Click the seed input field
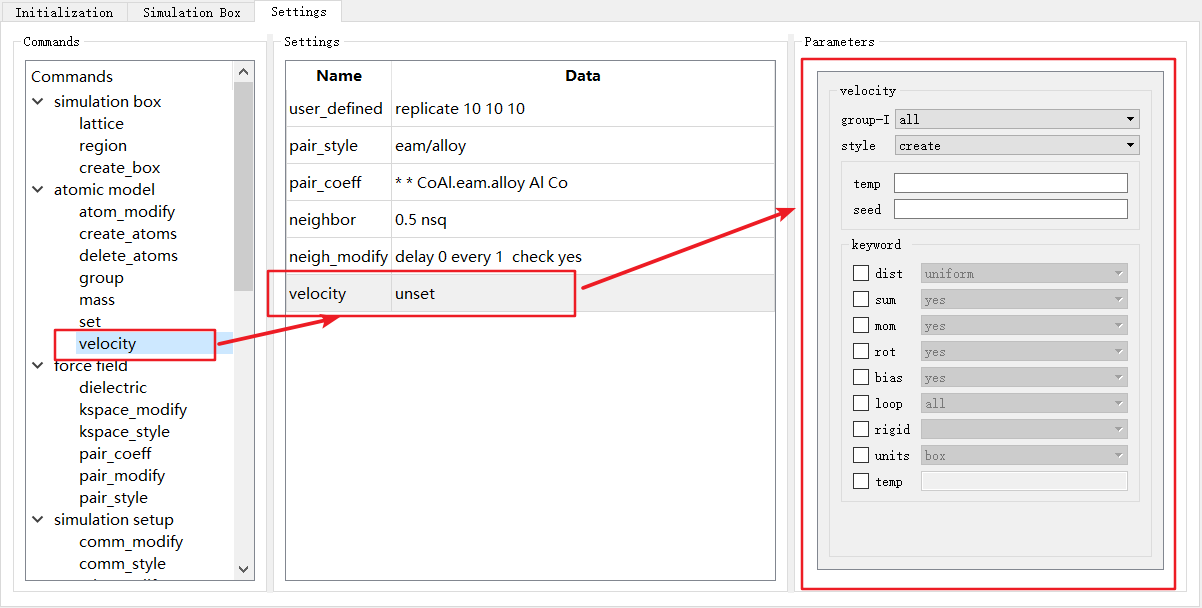The width and height of the screenshot is (1202, 608). click(x=1010, y=209)
